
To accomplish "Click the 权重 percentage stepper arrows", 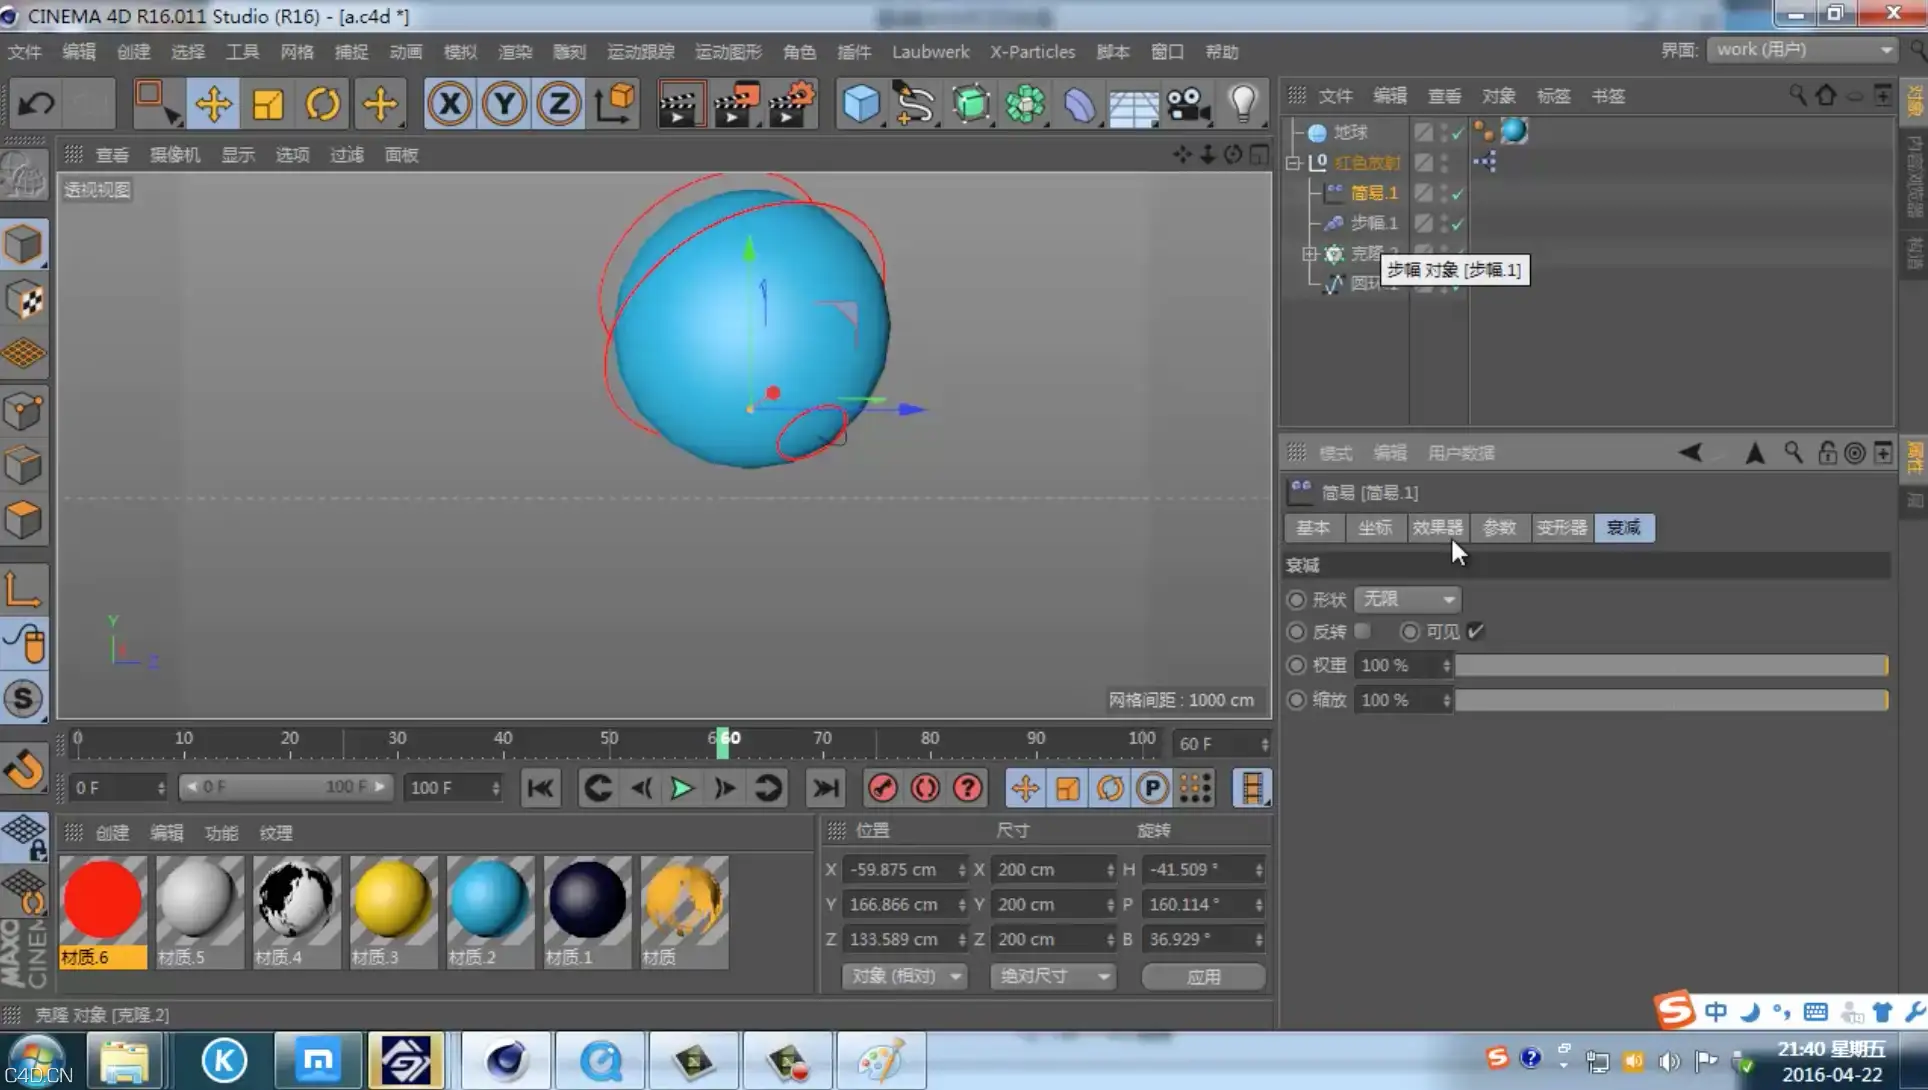I will point(1446,665).
